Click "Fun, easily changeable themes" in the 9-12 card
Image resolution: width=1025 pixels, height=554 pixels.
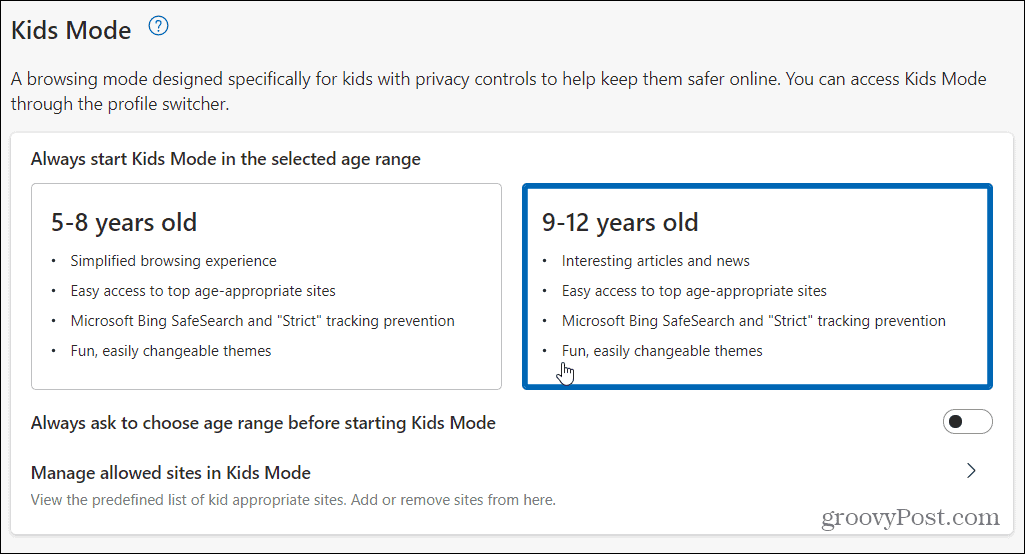click(662, 351)
